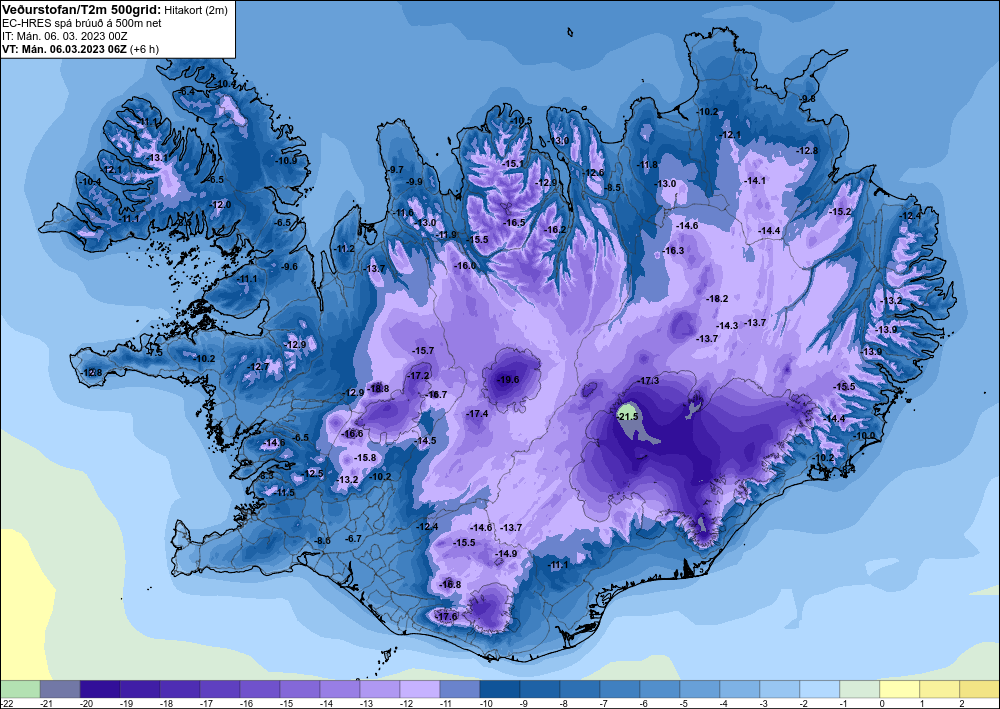This screenshot has height=709, width=1000.
Task: Click the -16.0 temperature label
Action: 465,266
